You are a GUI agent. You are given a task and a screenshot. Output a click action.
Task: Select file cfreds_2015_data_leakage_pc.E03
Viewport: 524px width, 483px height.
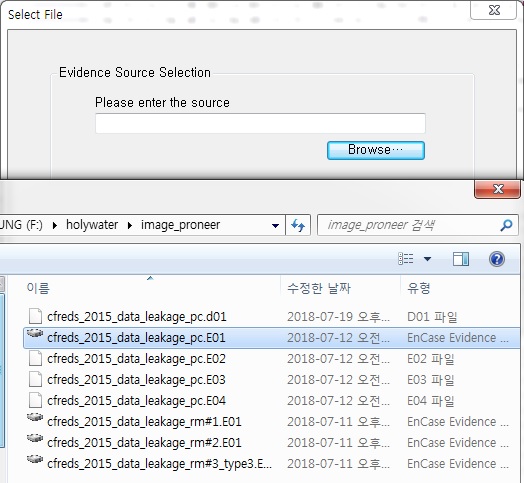tap(136, 380)
